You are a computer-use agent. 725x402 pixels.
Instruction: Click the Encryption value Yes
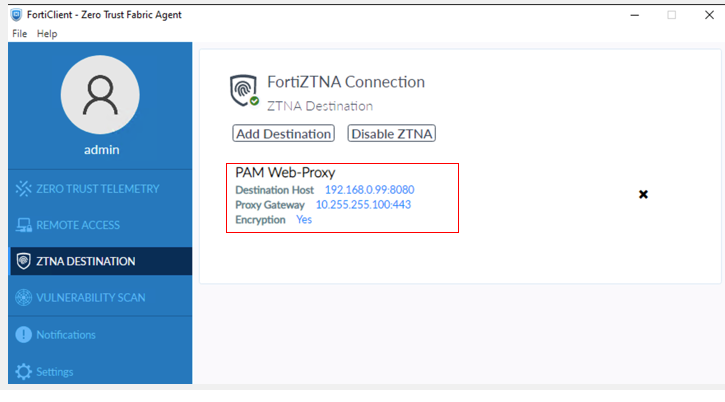tap(304, 219)
